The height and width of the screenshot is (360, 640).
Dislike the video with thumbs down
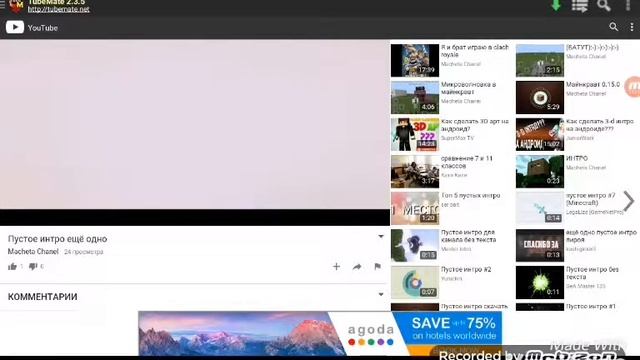coord(33,267)
